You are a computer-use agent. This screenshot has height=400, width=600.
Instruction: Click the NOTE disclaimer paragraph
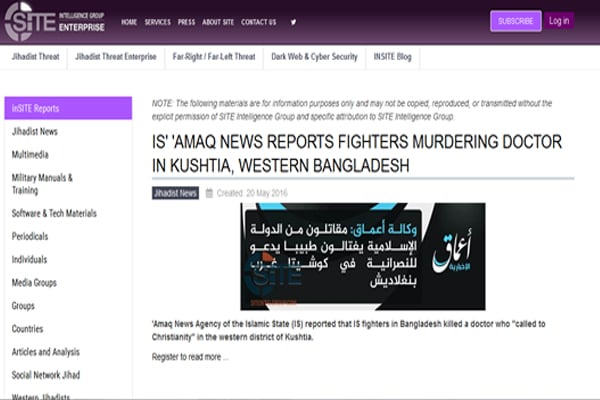(352, 110)
